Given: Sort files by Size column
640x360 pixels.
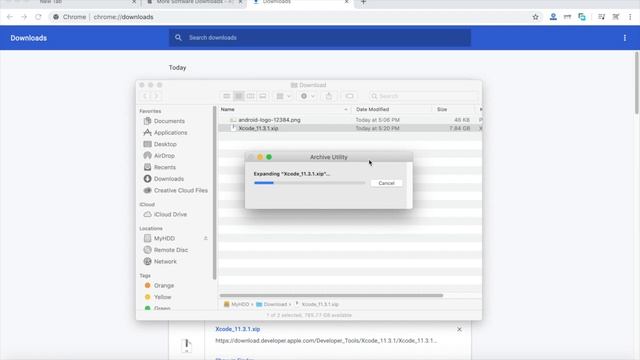Looking at the screenshot, I should pos(453,109).
